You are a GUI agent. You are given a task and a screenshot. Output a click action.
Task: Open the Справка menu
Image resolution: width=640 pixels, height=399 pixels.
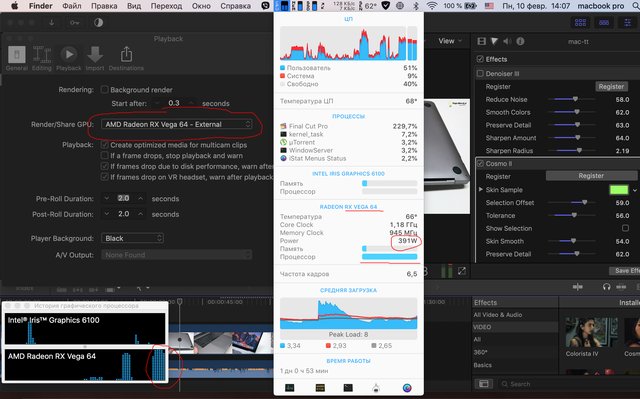tap(236, 6)
